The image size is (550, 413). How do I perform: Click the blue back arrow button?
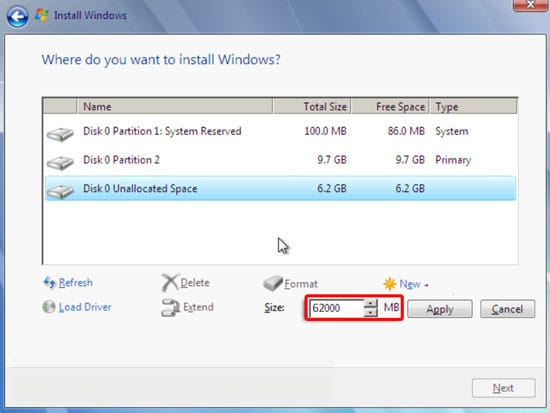coord(17,16)
